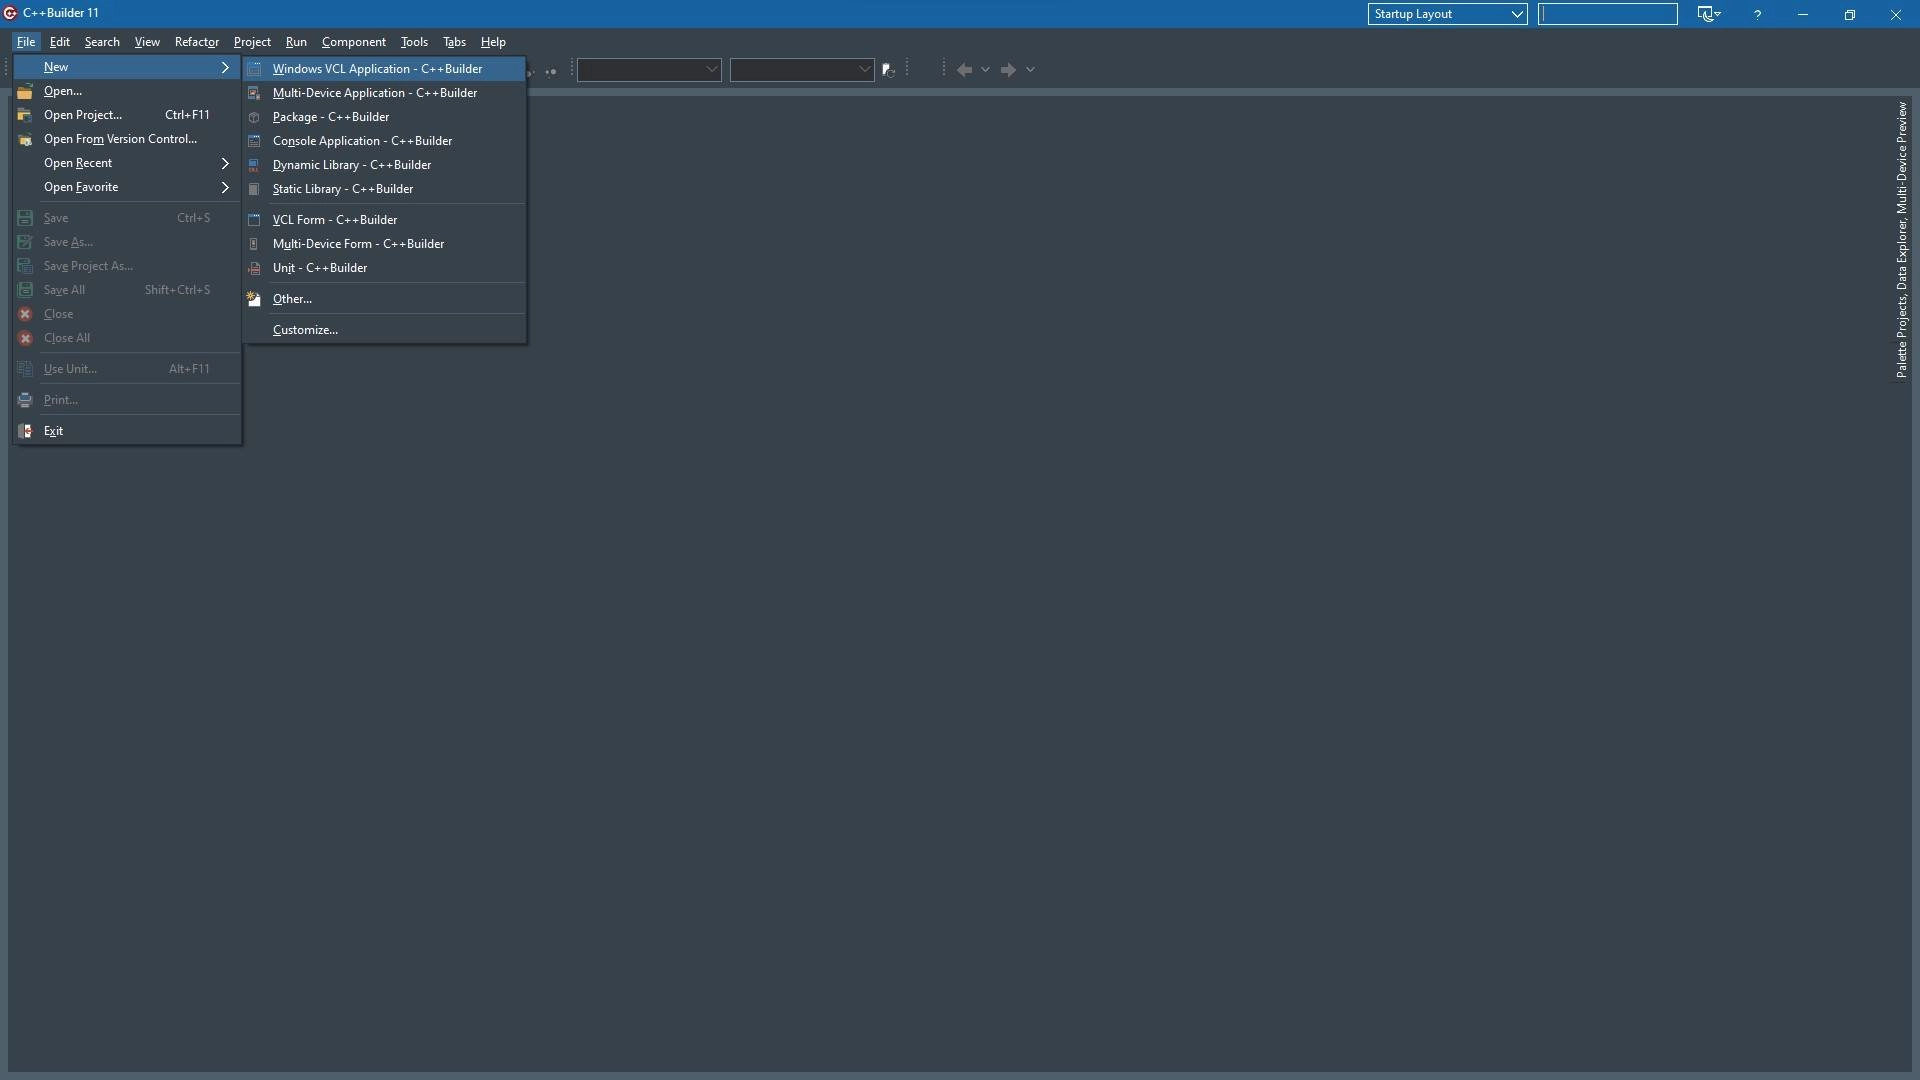Image resolution: width=1920 pixels, height=1080 pixels.
Task: Select New in the File menu
Action: pyautogui.click(x=127, y=67)
